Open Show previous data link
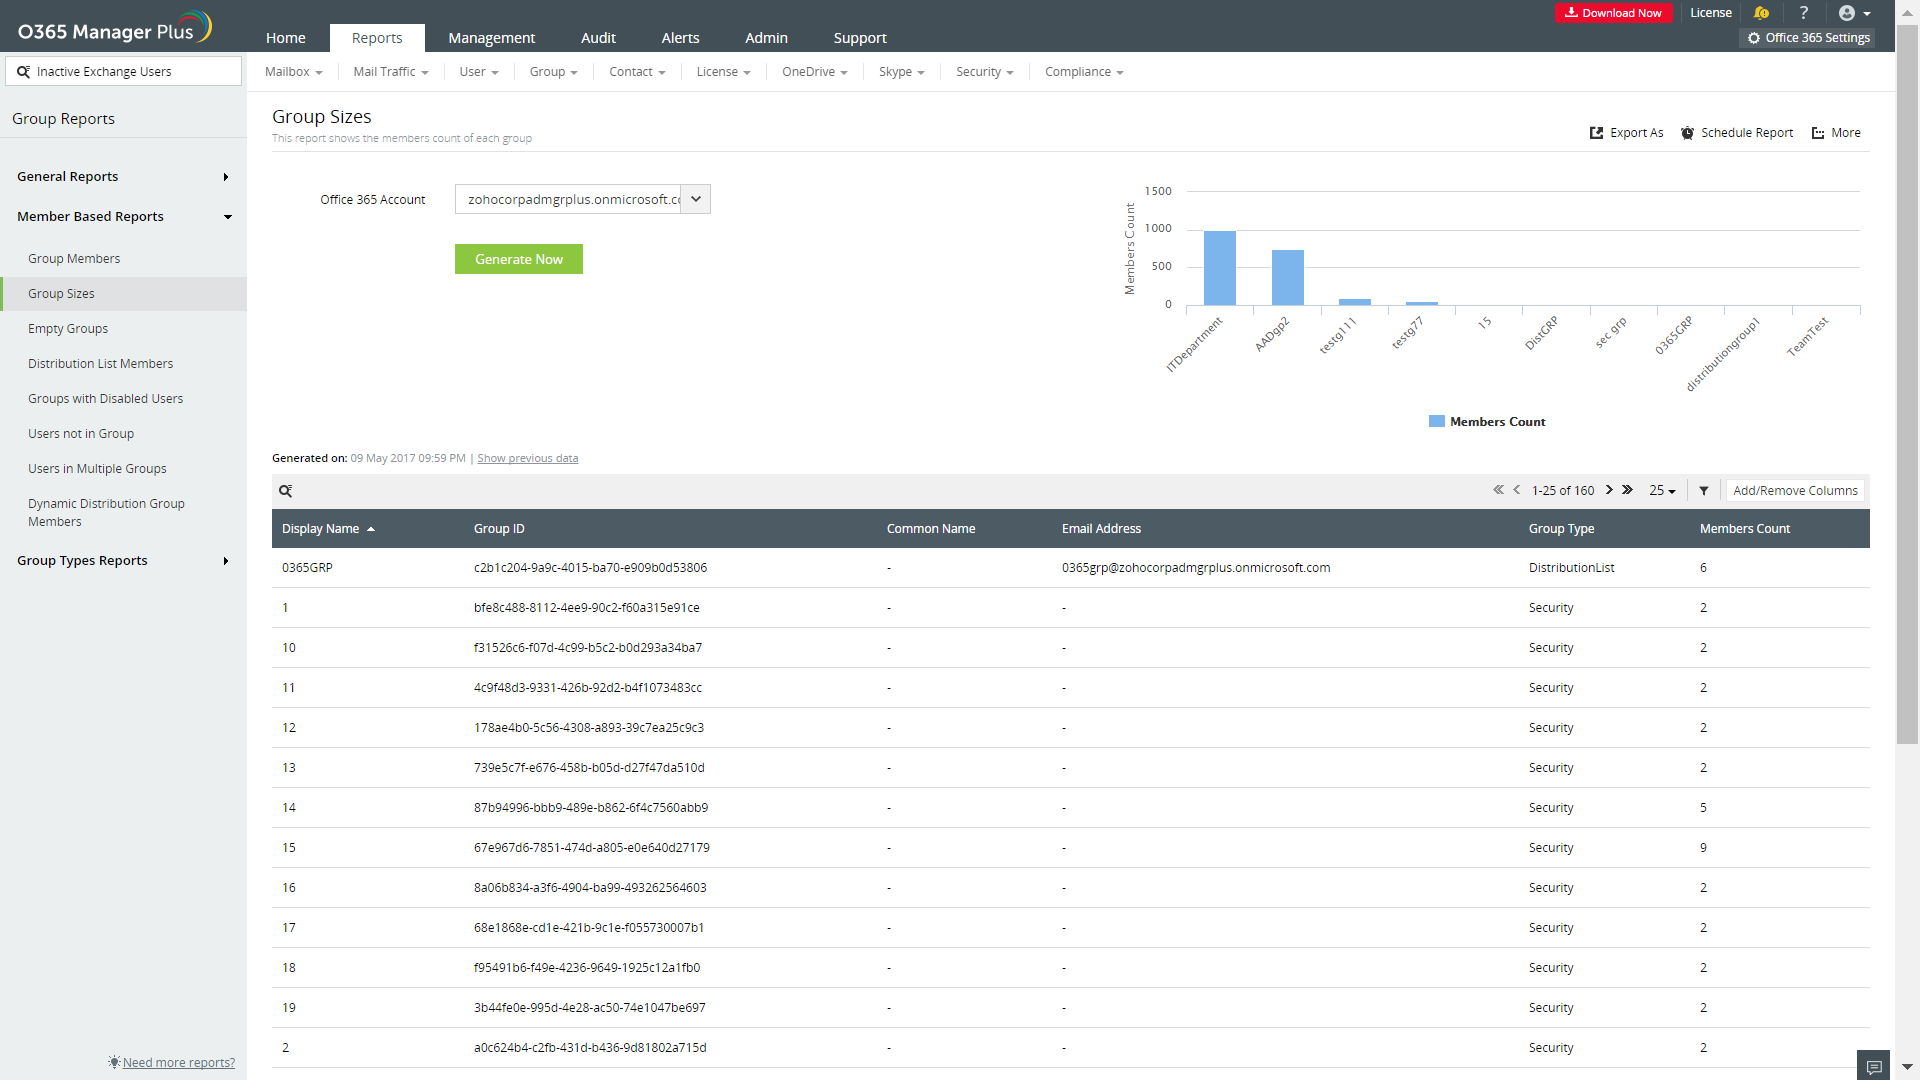This screenshot has width=1920, height=1080. pyautogui.click(x=527, y=459)
